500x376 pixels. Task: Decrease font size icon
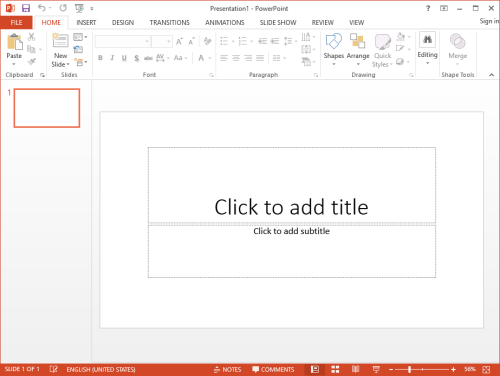click(x=191, y=41)
